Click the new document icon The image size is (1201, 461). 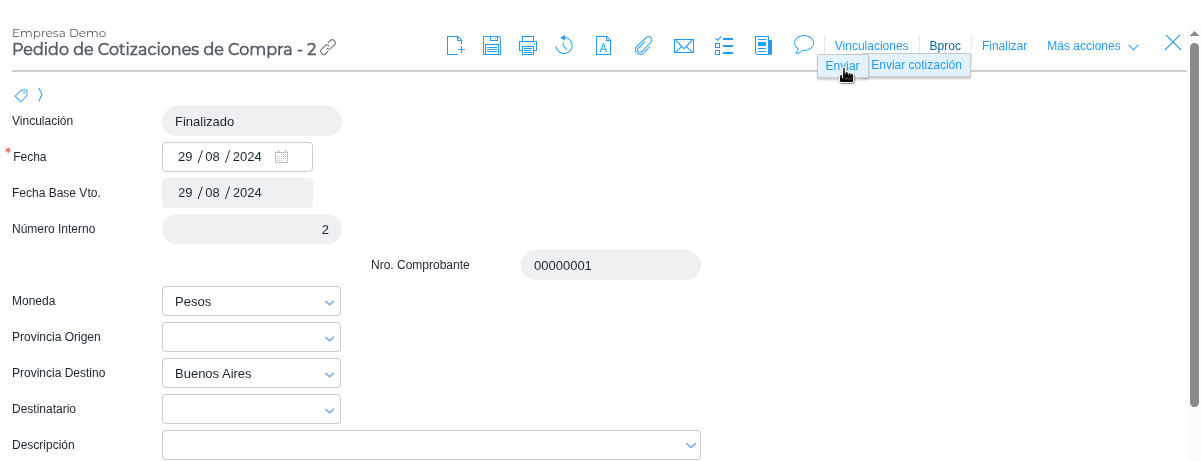coord(455,45)
